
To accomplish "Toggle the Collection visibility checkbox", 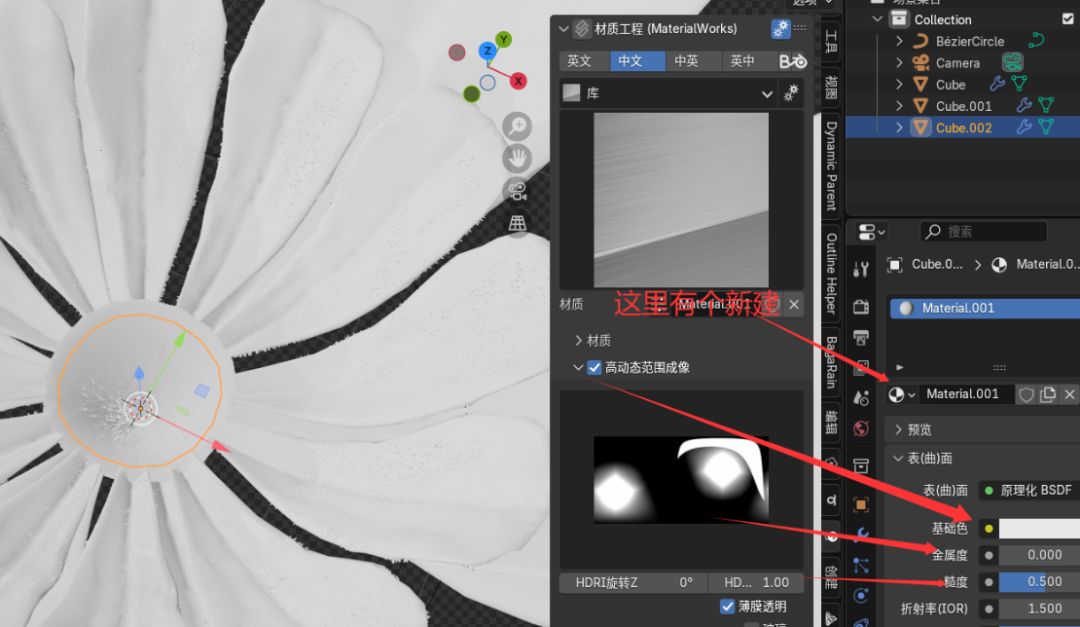I will click(x=1068, y=19).
